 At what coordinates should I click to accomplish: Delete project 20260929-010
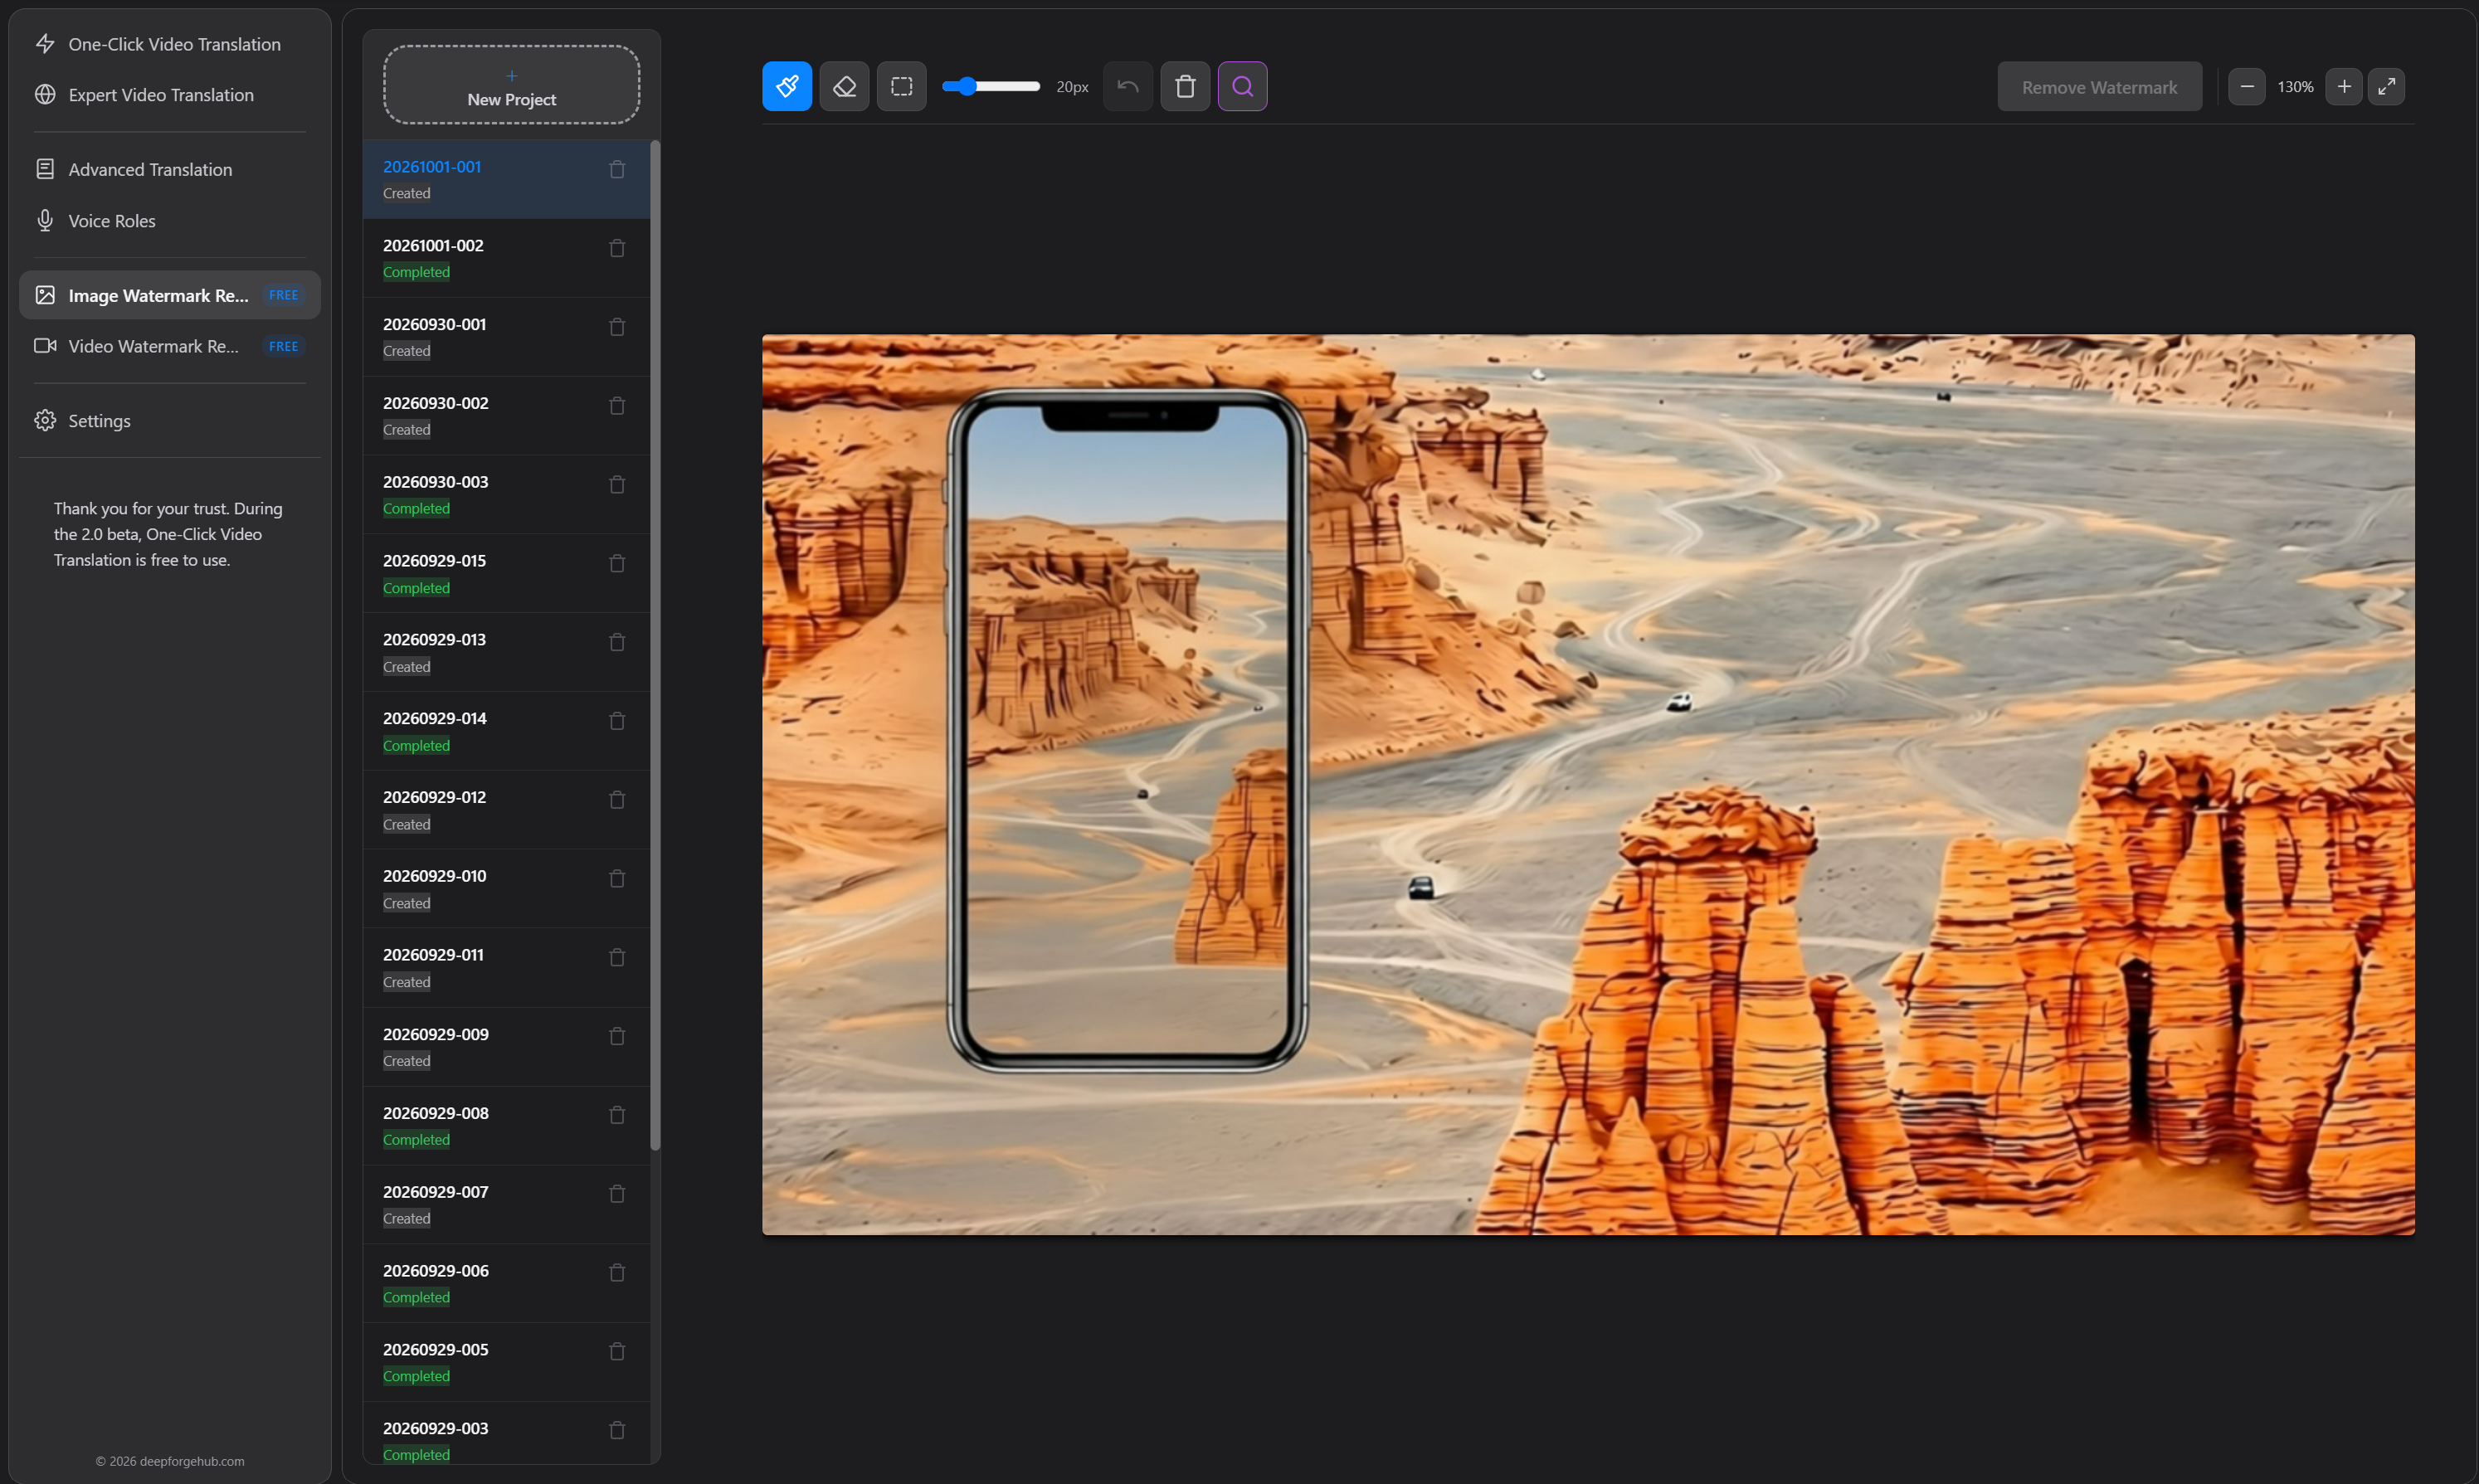pos(617,879)
